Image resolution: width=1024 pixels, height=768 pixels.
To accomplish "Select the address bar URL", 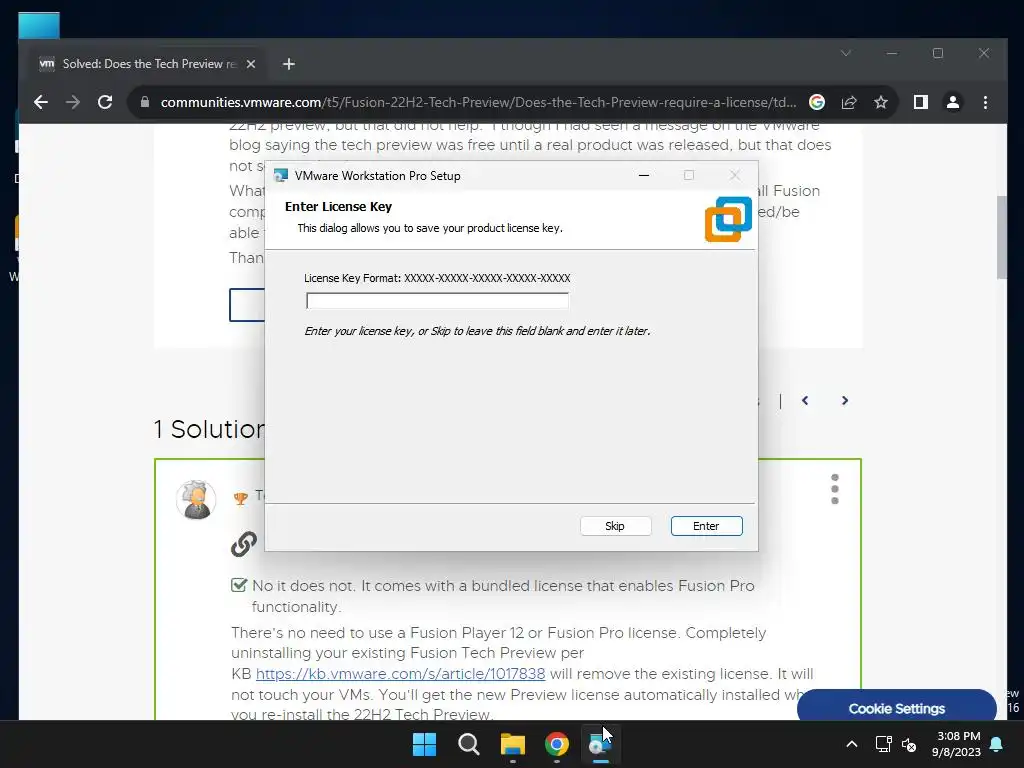I will point(478,103).
